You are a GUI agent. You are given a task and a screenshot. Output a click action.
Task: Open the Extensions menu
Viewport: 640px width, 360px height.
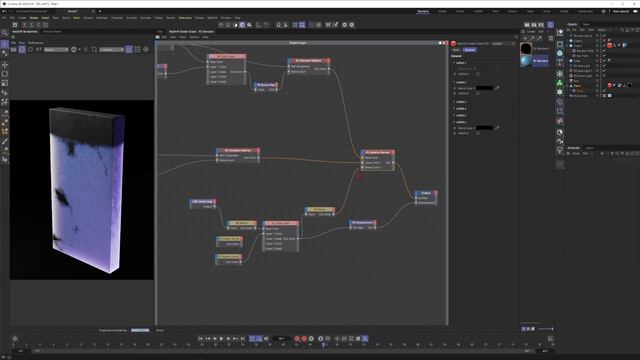[x=185, y=18]
